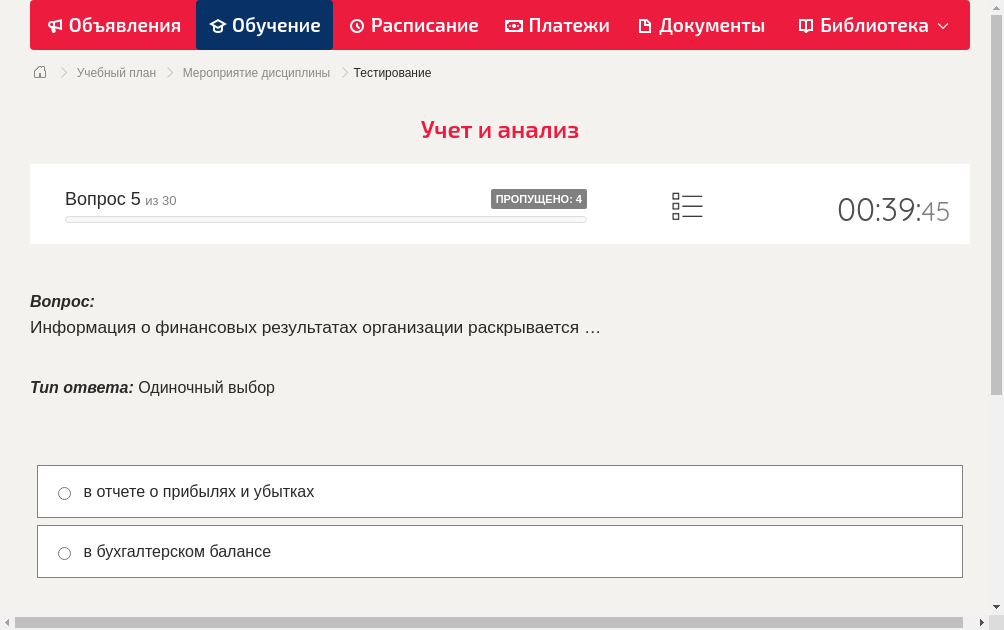The width and height of the screenshot is (1004, 630).
Task: Click the test progress bar under Вопрос 5
Action: pos(325,219)
